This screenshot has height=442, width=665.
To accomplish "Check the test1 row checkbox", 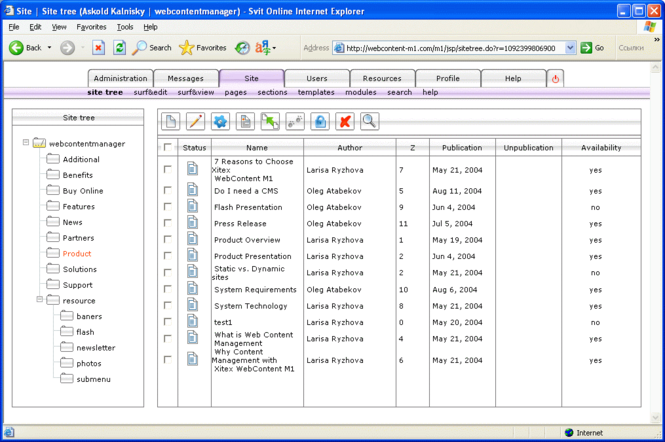I will point(168,322).
